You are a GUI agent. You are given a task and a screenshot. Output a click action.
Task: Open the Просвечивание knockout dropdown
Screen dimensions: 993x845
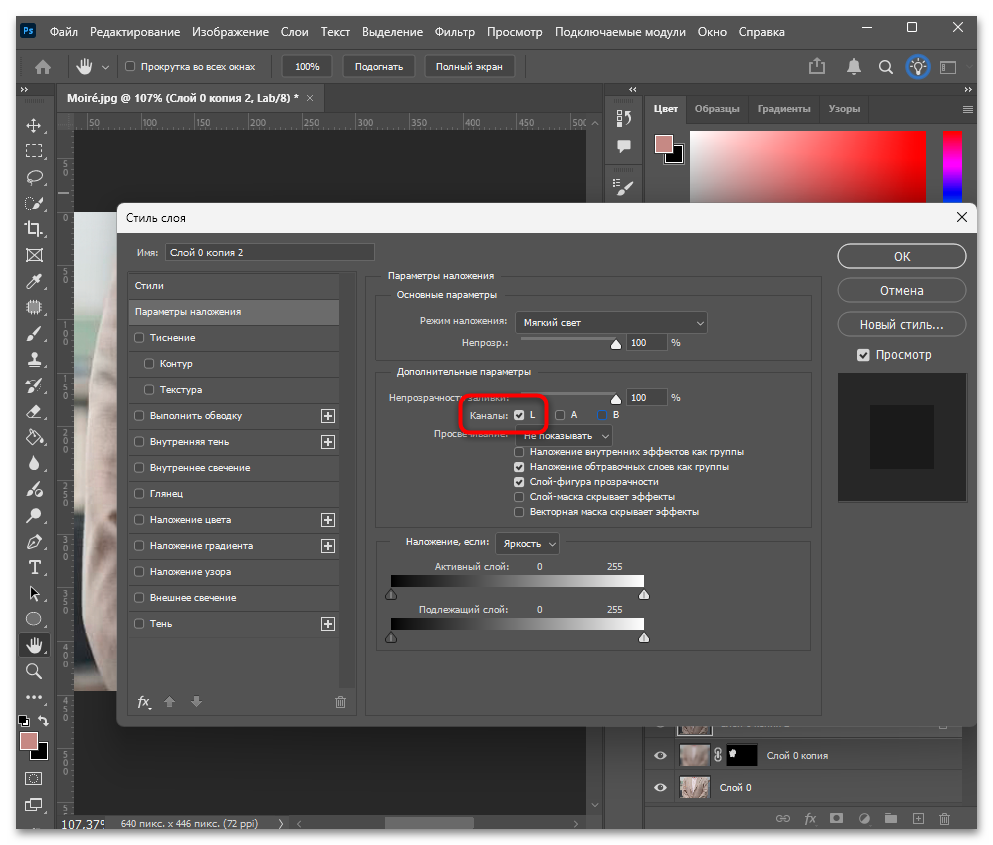564,436
